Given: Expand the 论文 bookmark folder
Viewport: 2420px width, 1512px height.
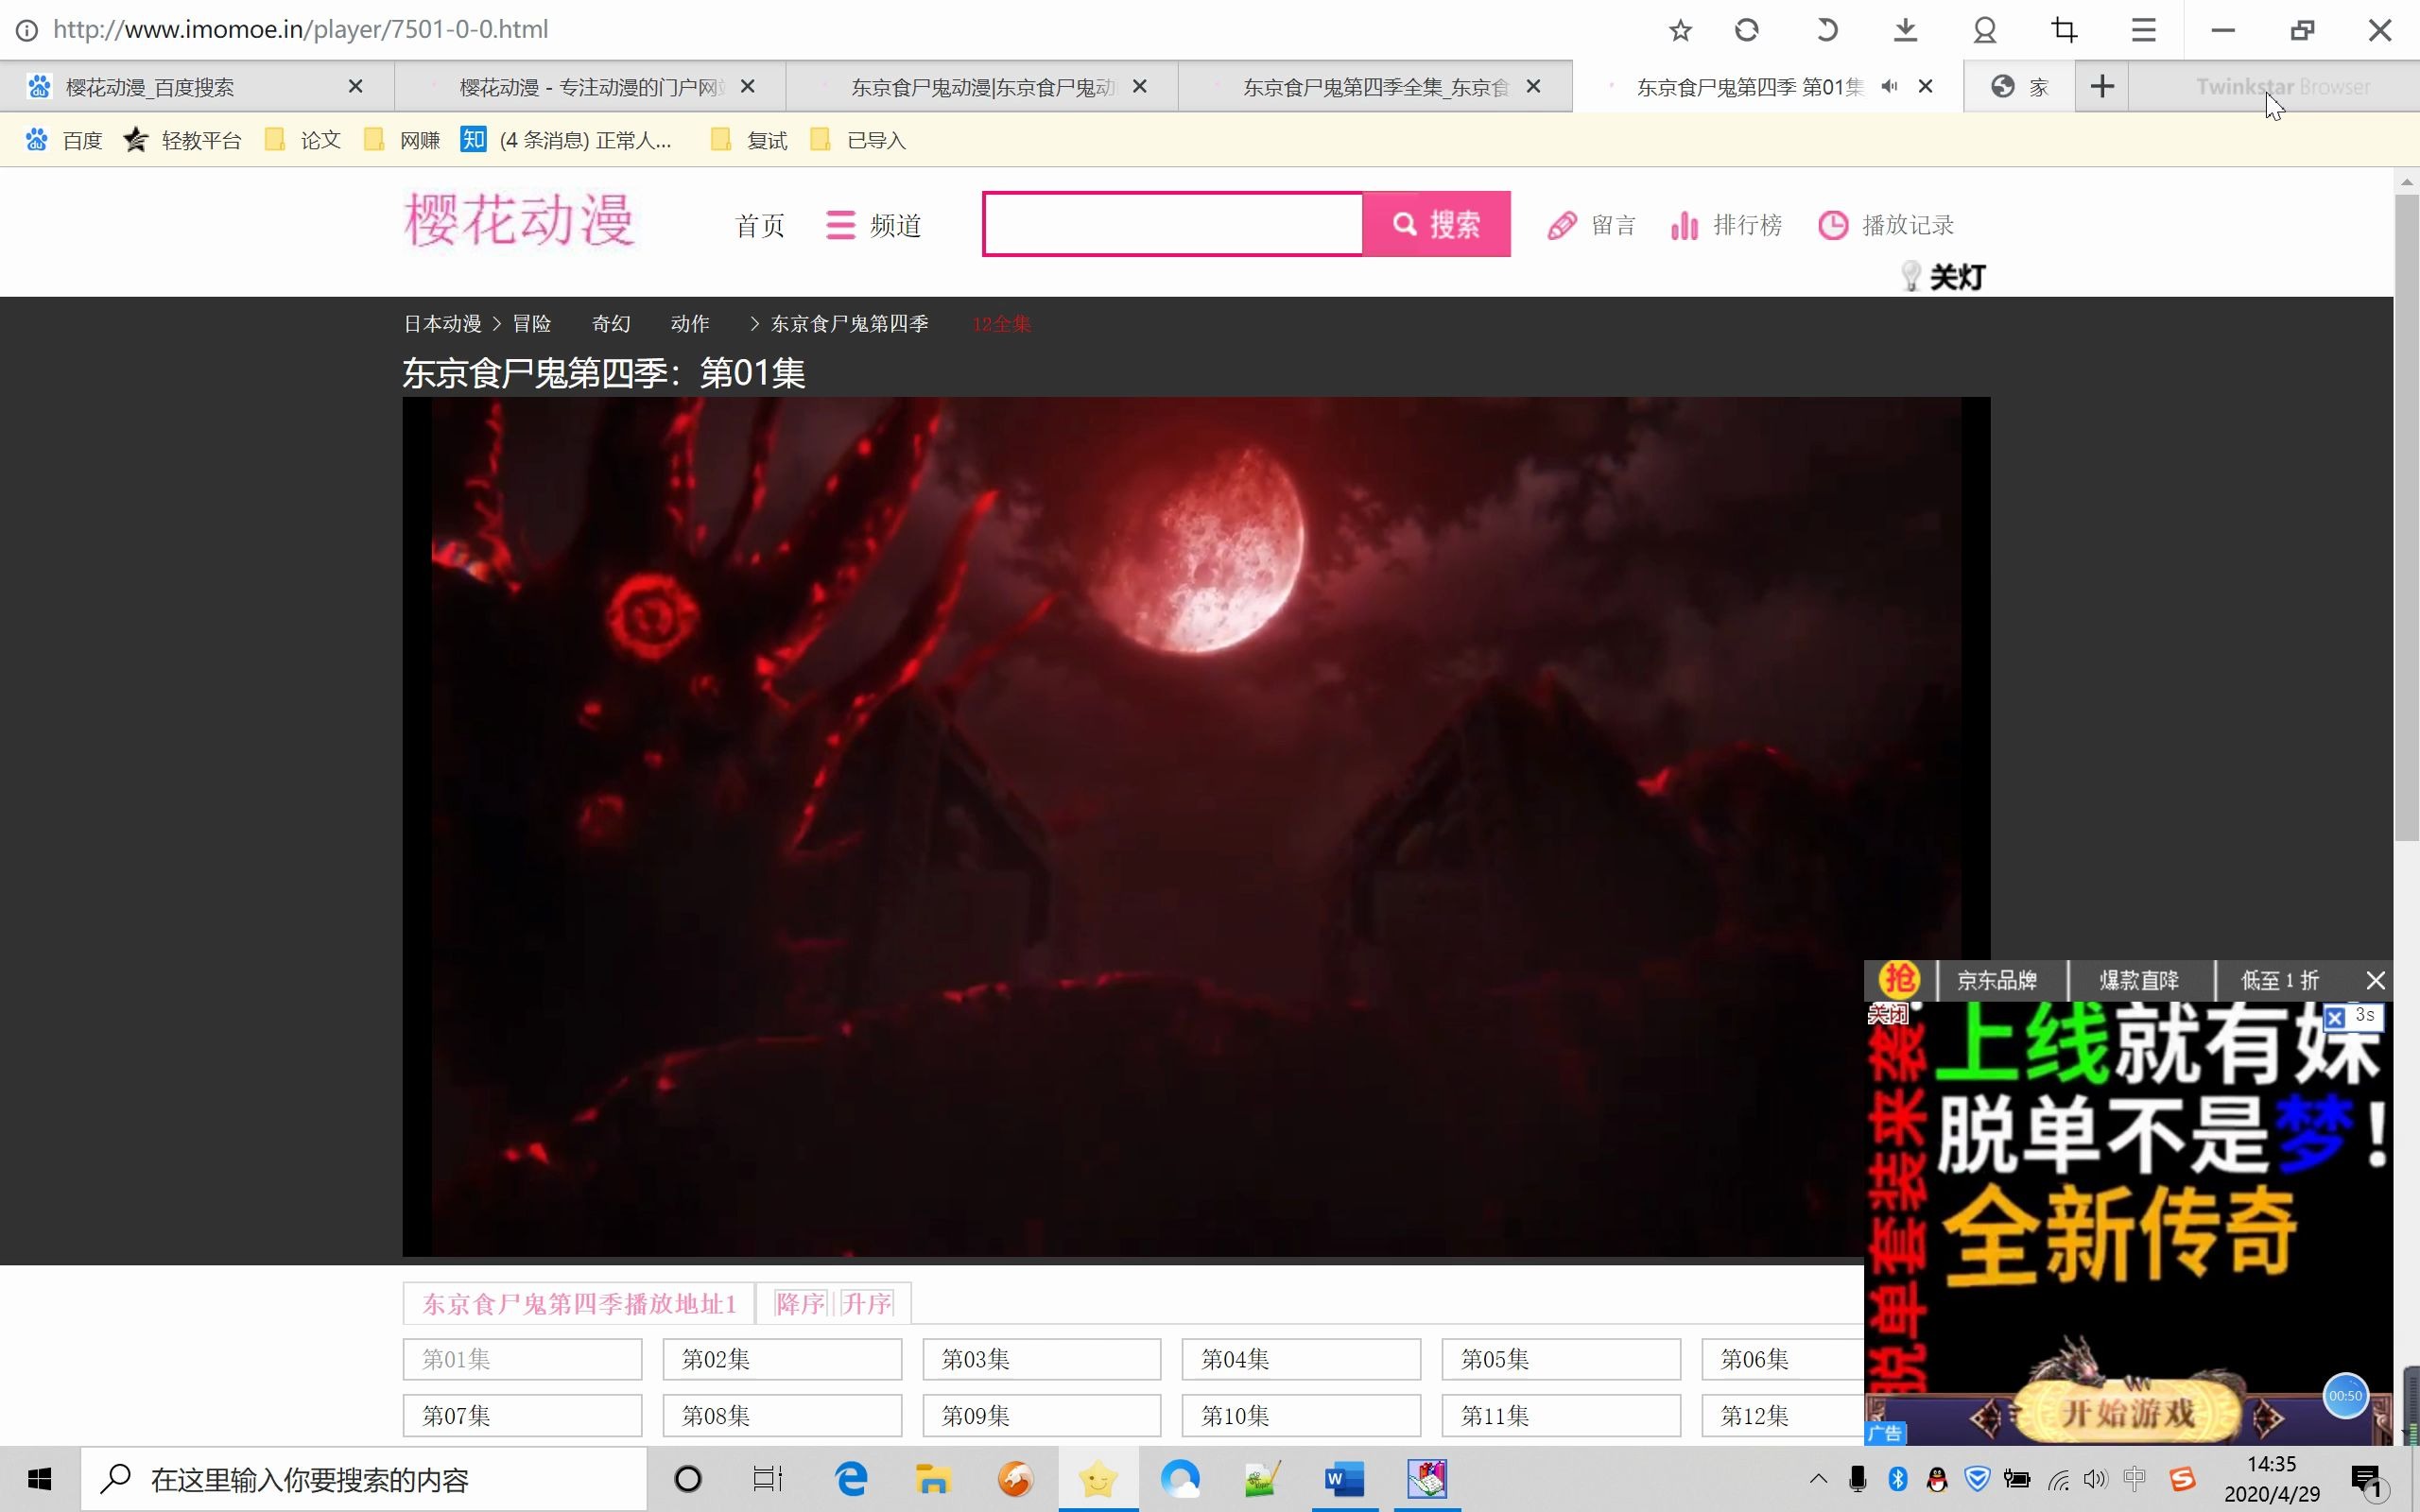Looking at the screenshot, I should 303,140.
